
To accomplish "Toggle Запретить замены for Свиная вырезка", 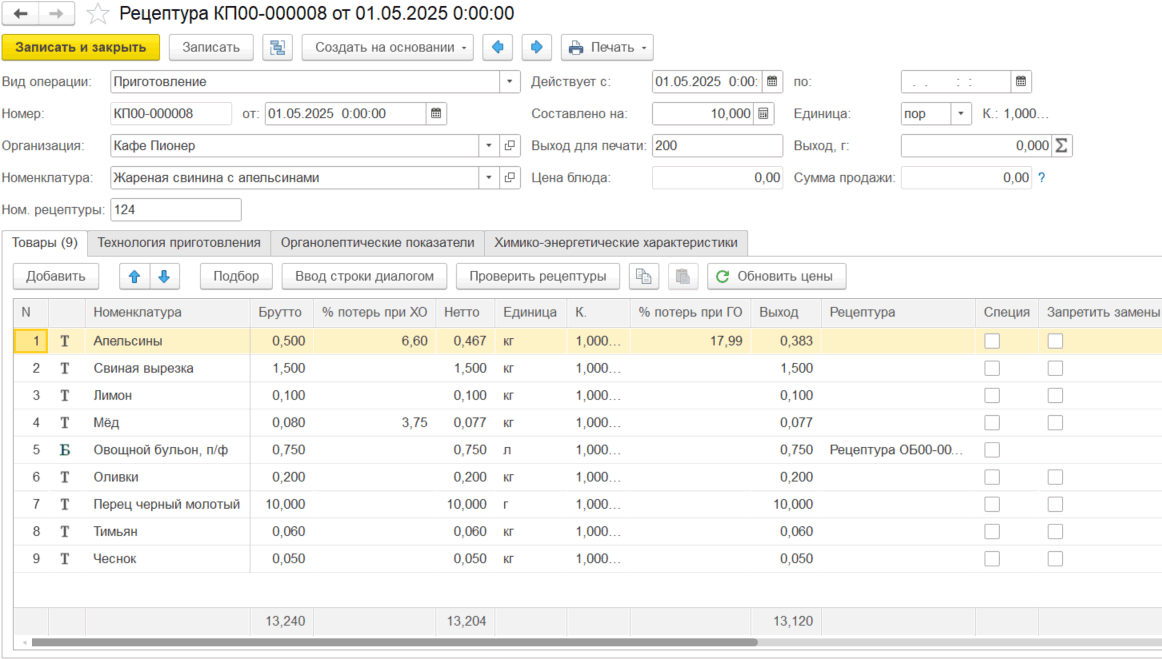I will click(x=1055, y=368).
